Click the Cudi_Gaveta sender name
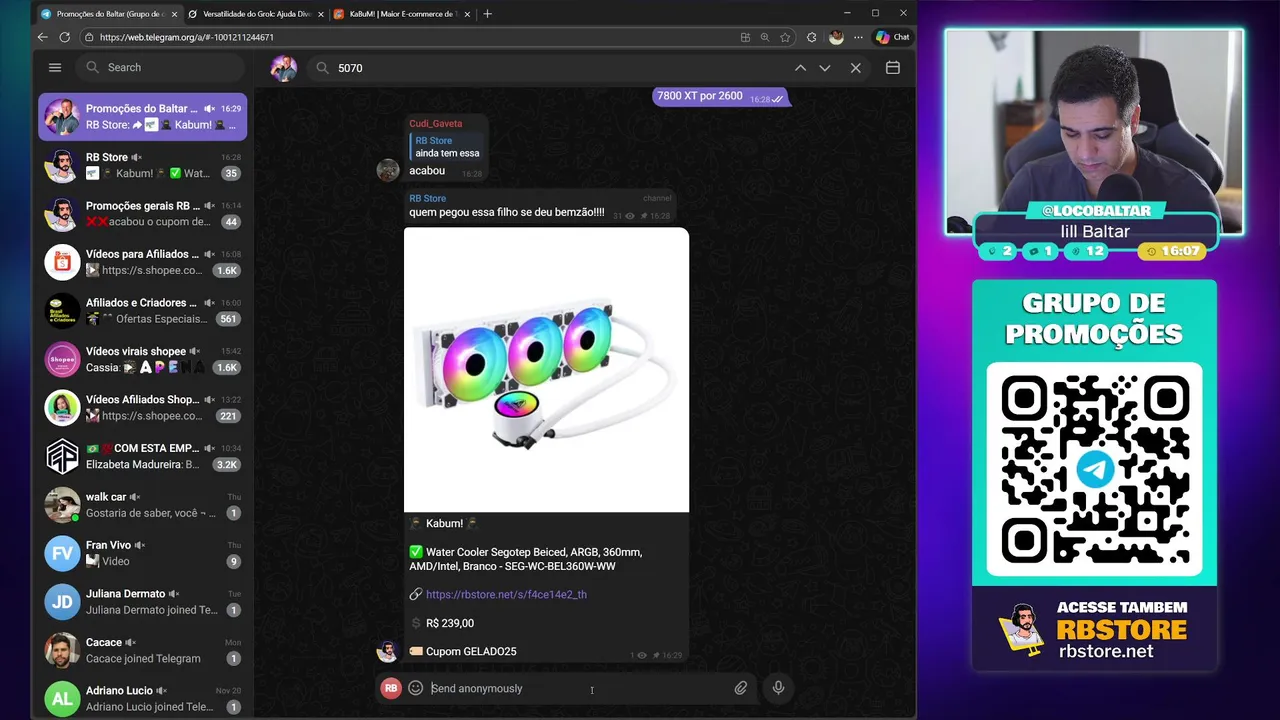 click(x=435, y=124)
